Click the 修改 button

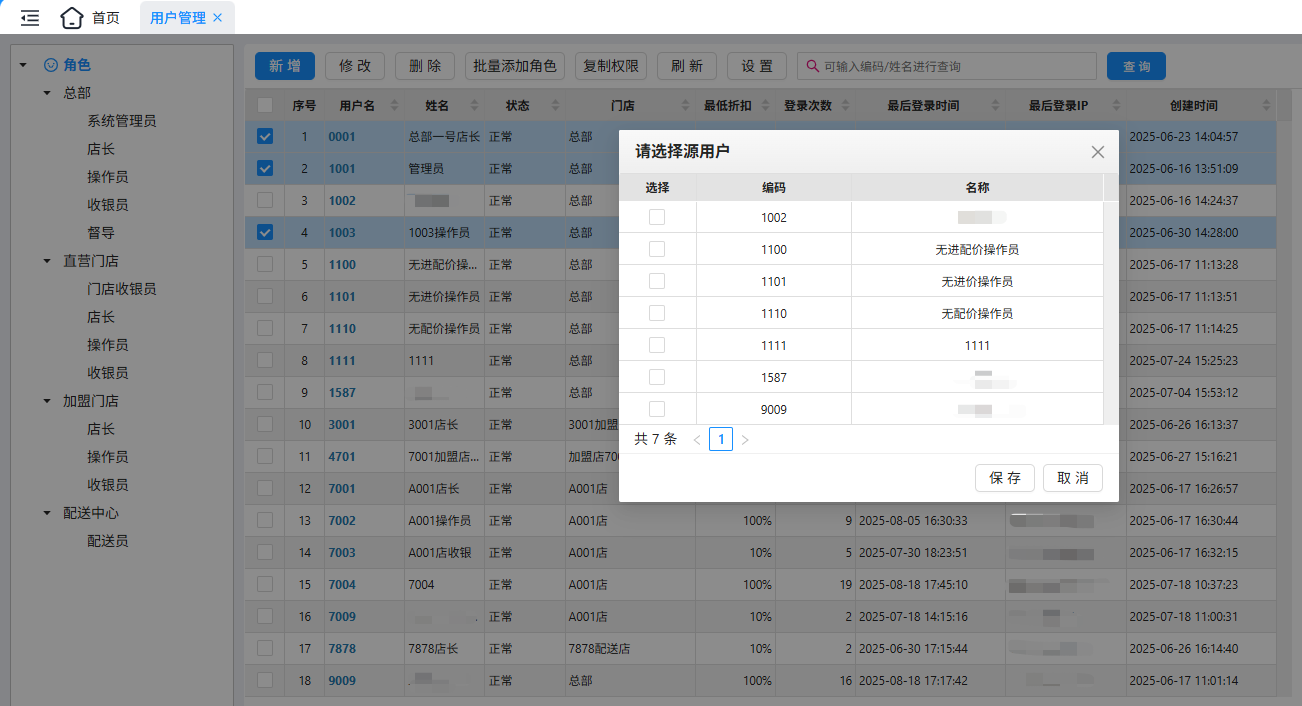pos(355,66)
